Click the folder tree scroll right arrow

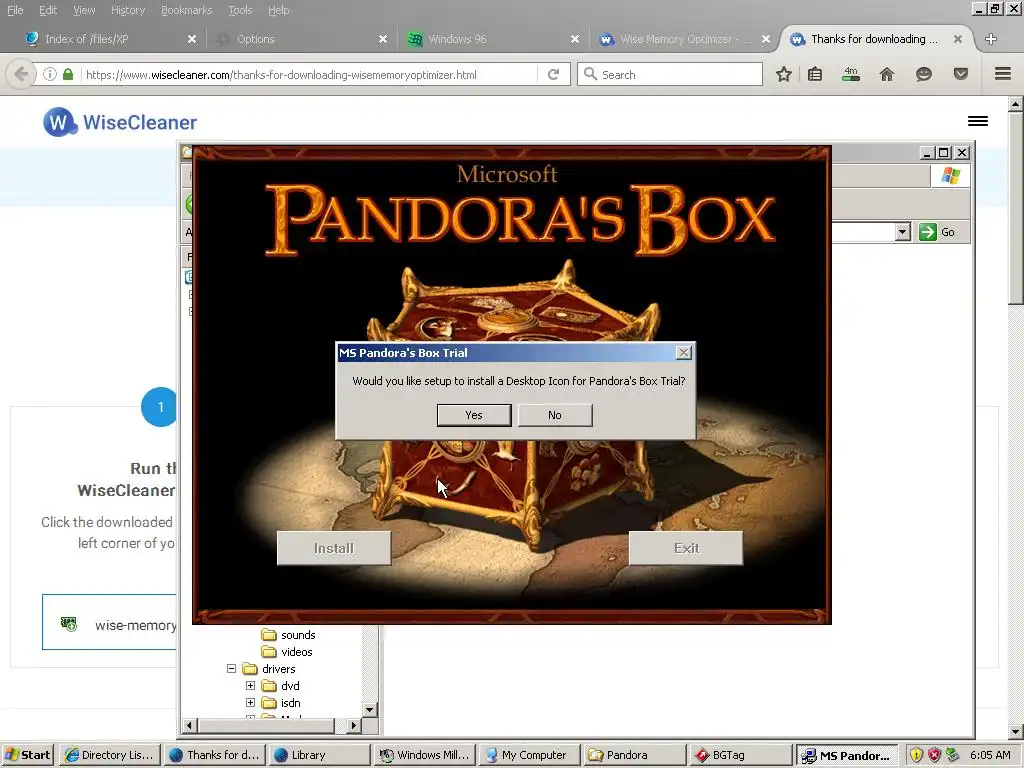point(353,725)
